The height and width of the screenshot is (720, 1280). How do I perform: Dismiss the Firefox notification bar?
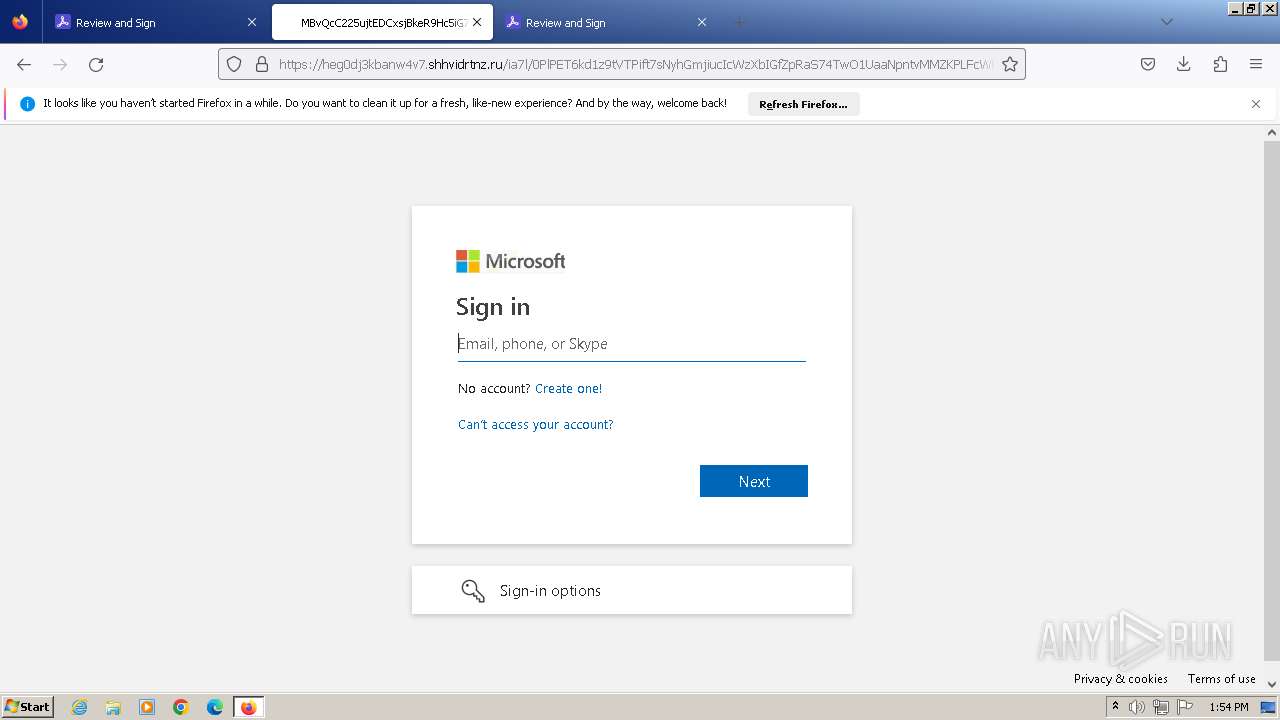[1256, 104]
